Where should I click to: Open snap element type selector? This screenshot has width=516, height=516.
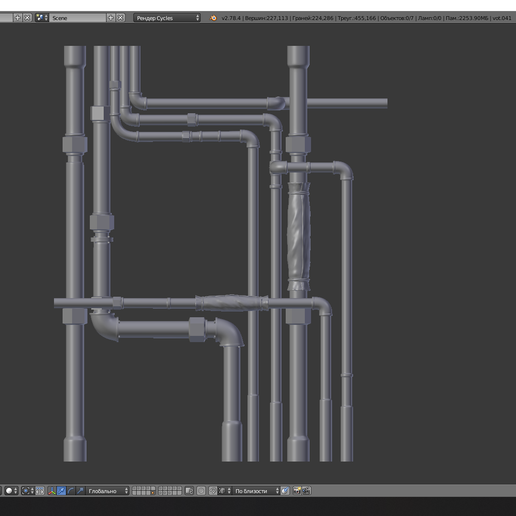click(x=225, y=491)
